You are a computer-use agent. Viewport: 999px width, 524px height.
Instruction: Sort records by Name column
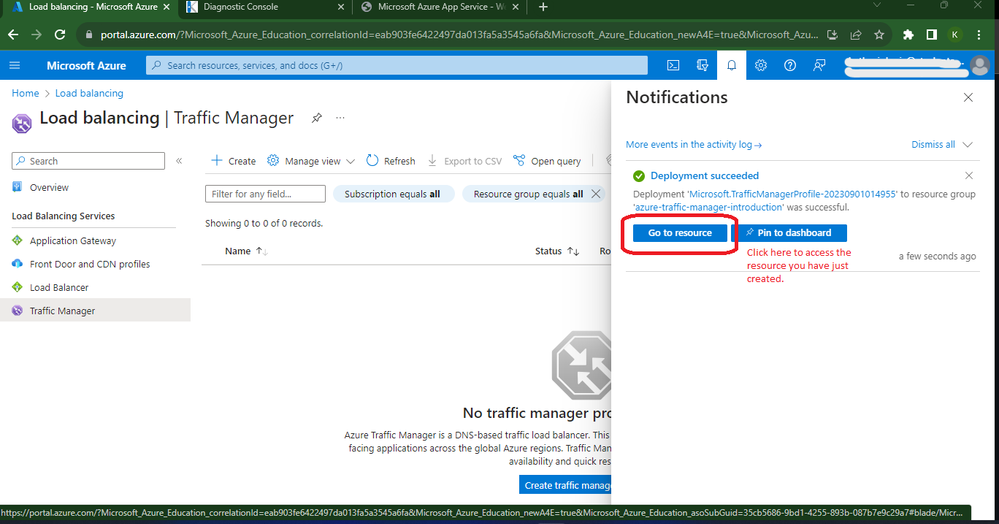click(x=246, y=251)
